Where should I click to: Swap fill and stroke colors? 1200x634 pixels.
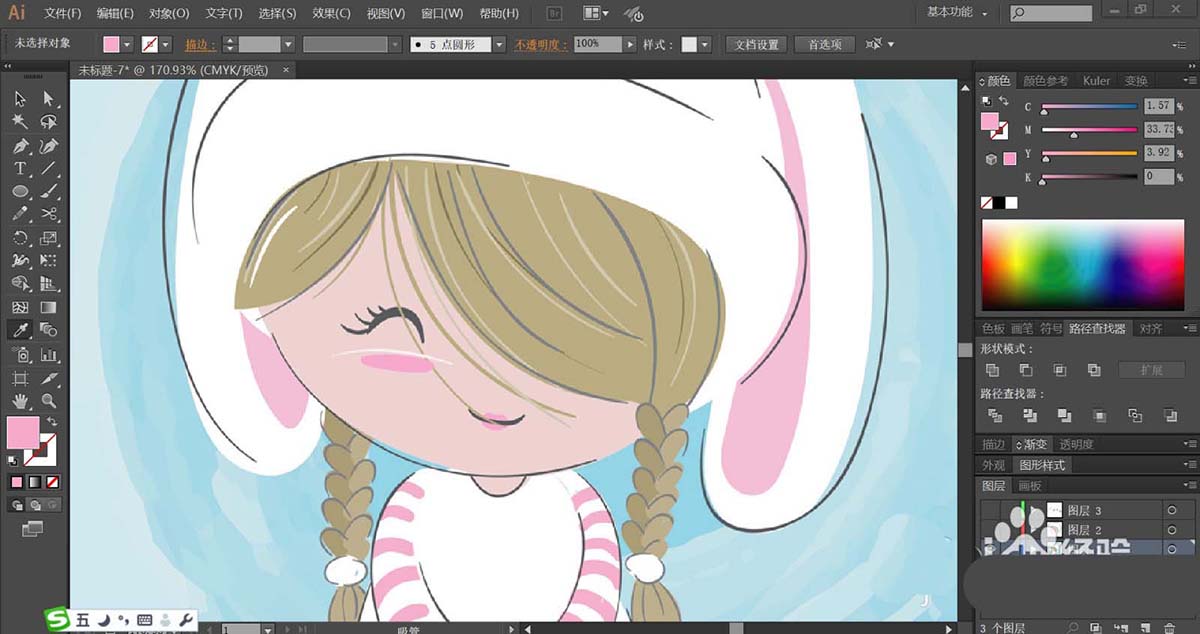pos(51,422)
